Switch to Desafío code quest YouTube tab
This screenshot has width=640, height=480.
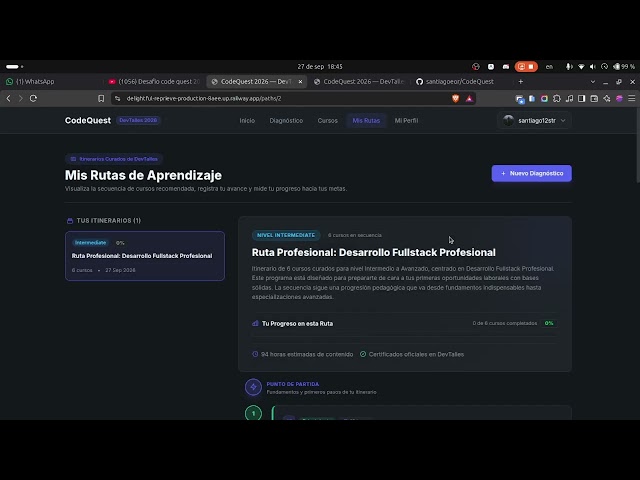(x=154, y=82)
